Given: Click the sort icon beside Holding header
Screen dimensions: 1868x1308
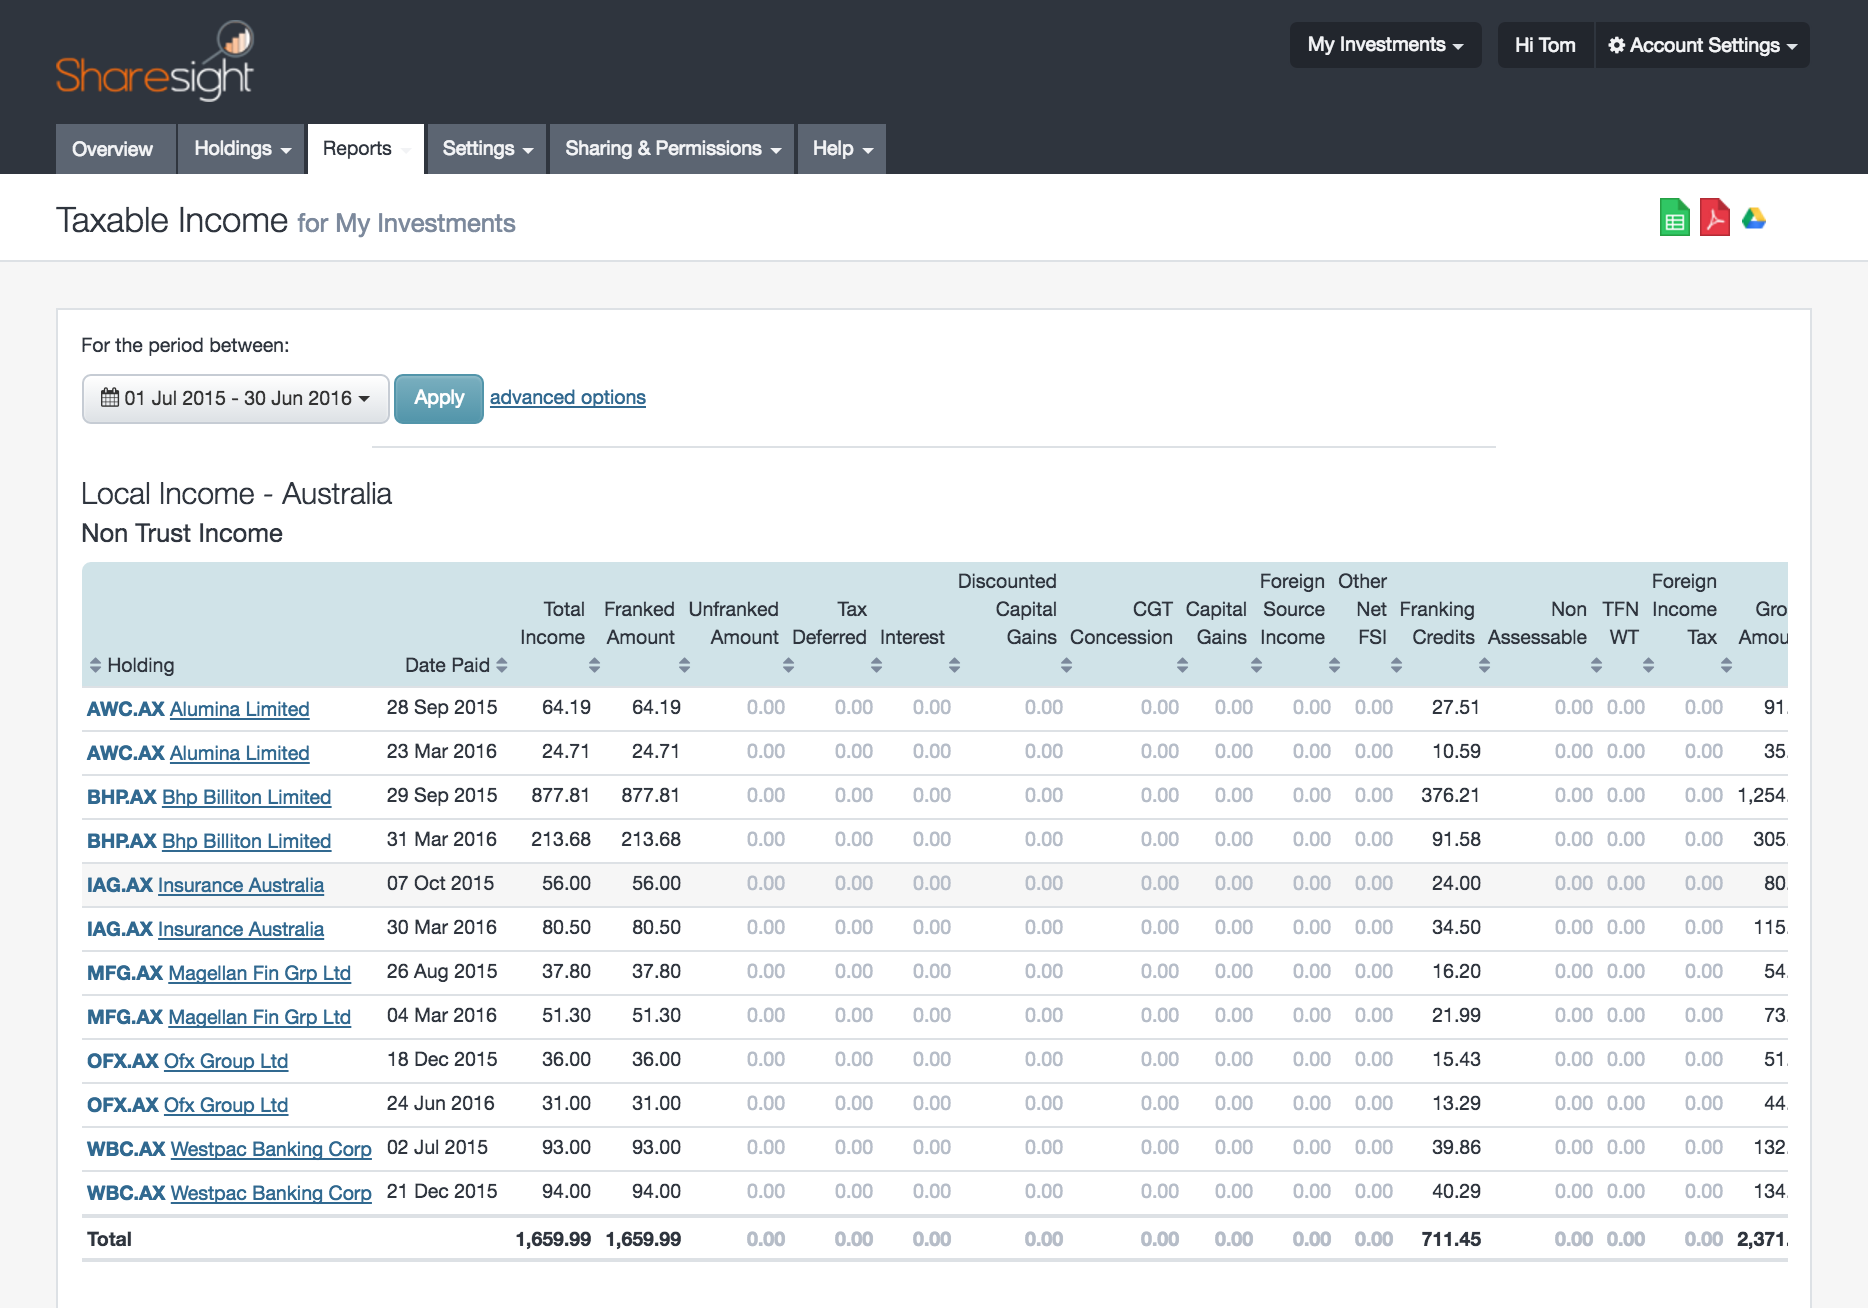Looking at the screenshot, I should (95, 664).
